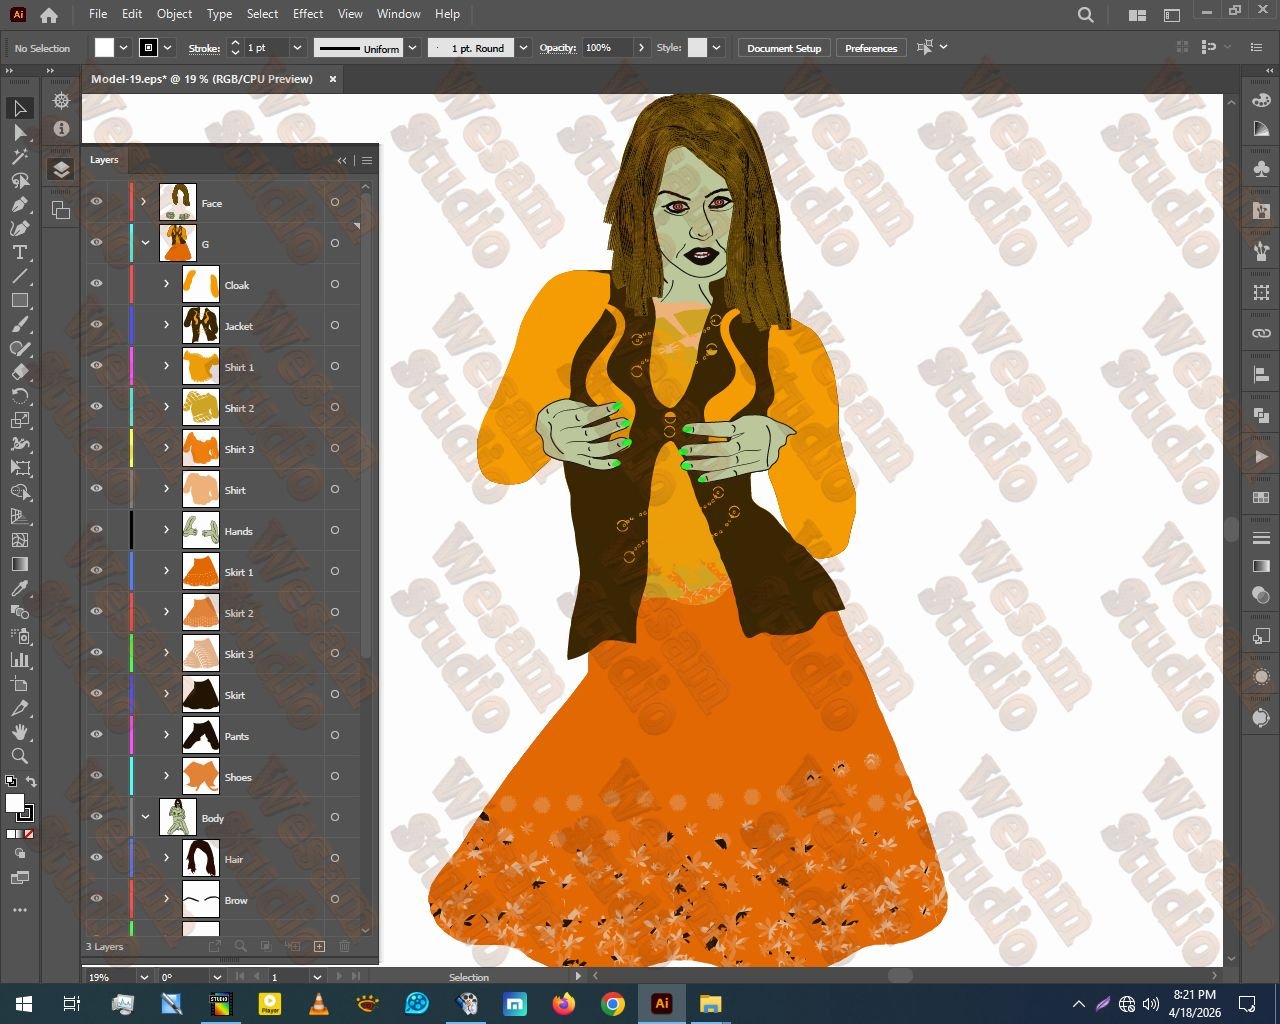The height and width of the screenshot is (1024, 1280).
Task: Hide the Shoes layer
Action: click(x=96, y=776)
